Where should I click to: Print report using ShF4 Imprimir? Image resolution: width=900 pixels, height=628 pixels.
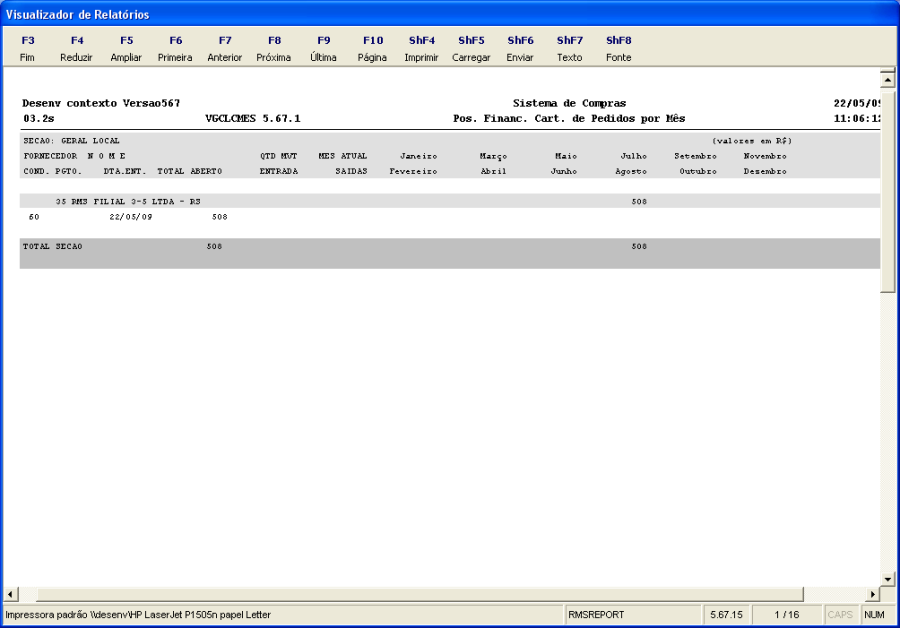421,49
